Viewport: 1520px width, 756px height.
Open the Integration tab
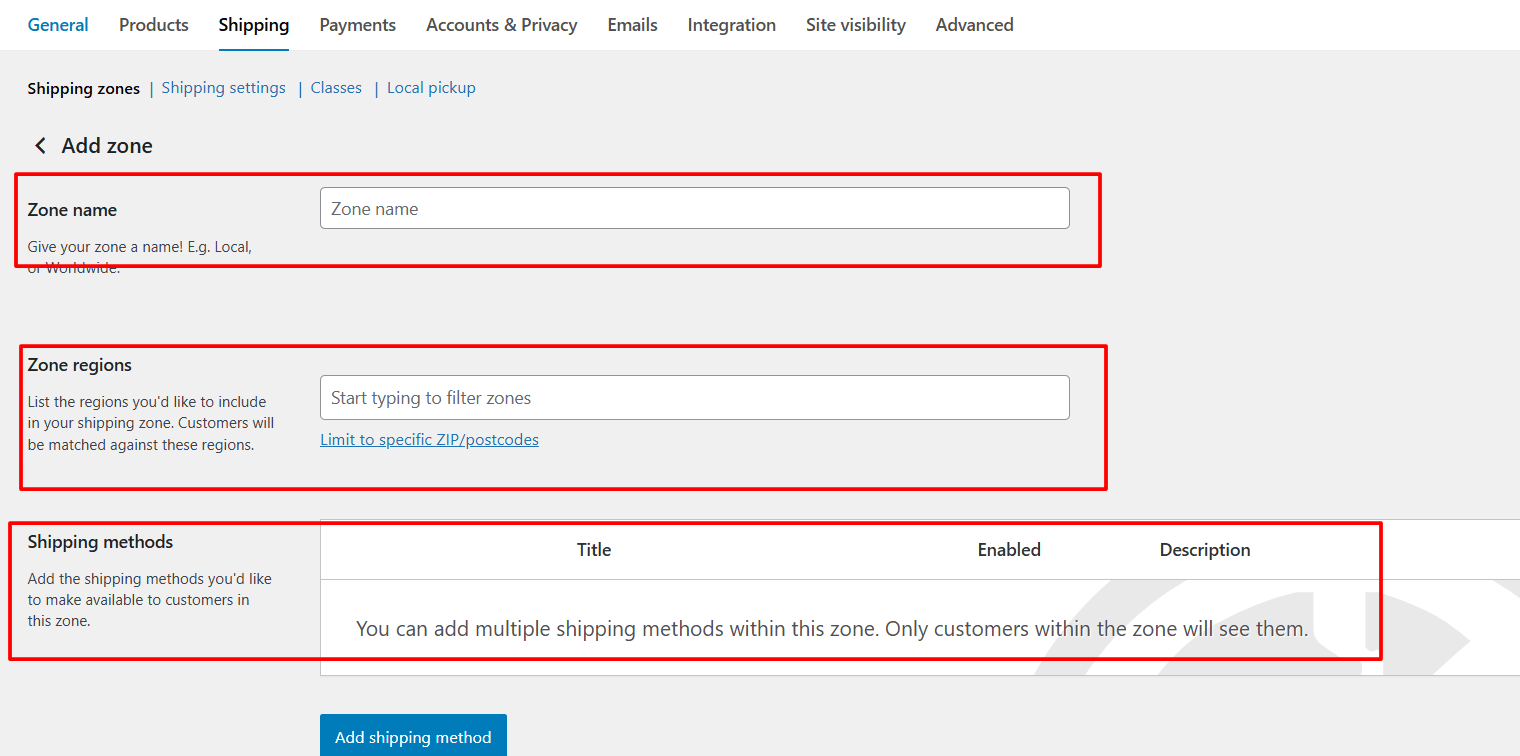point(731,25)
